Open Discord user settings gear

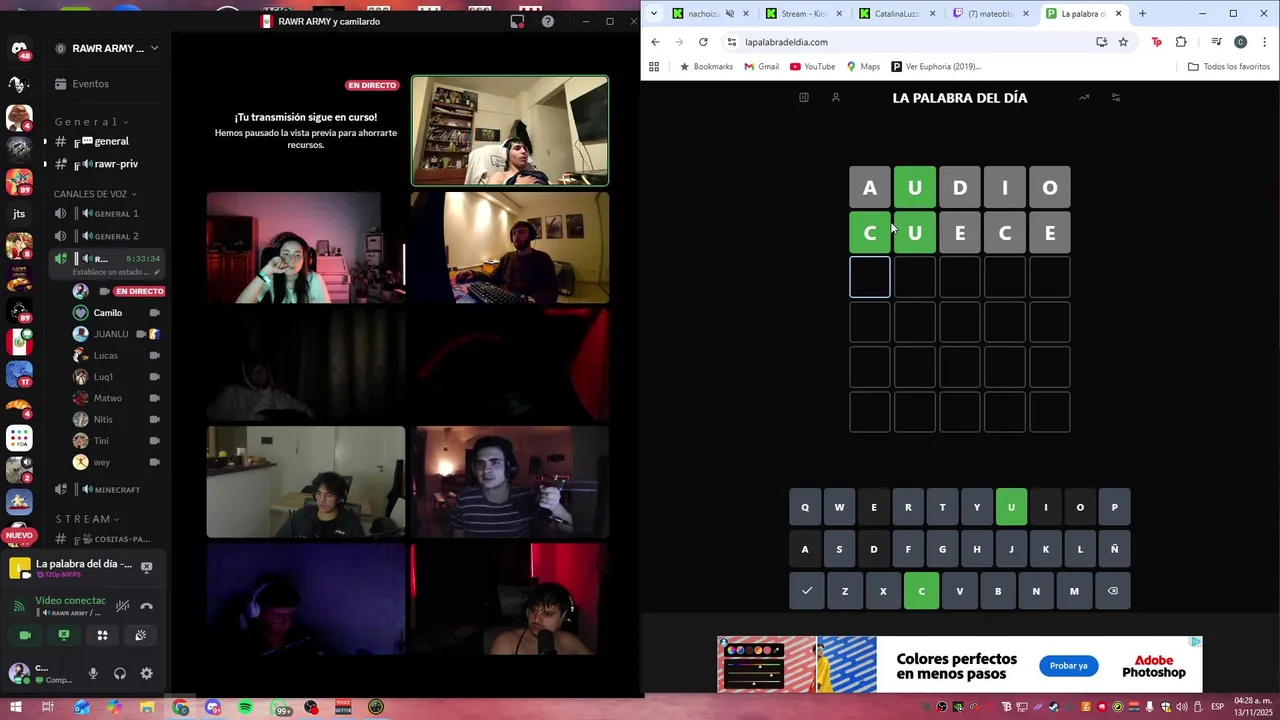tap(146, 674)
